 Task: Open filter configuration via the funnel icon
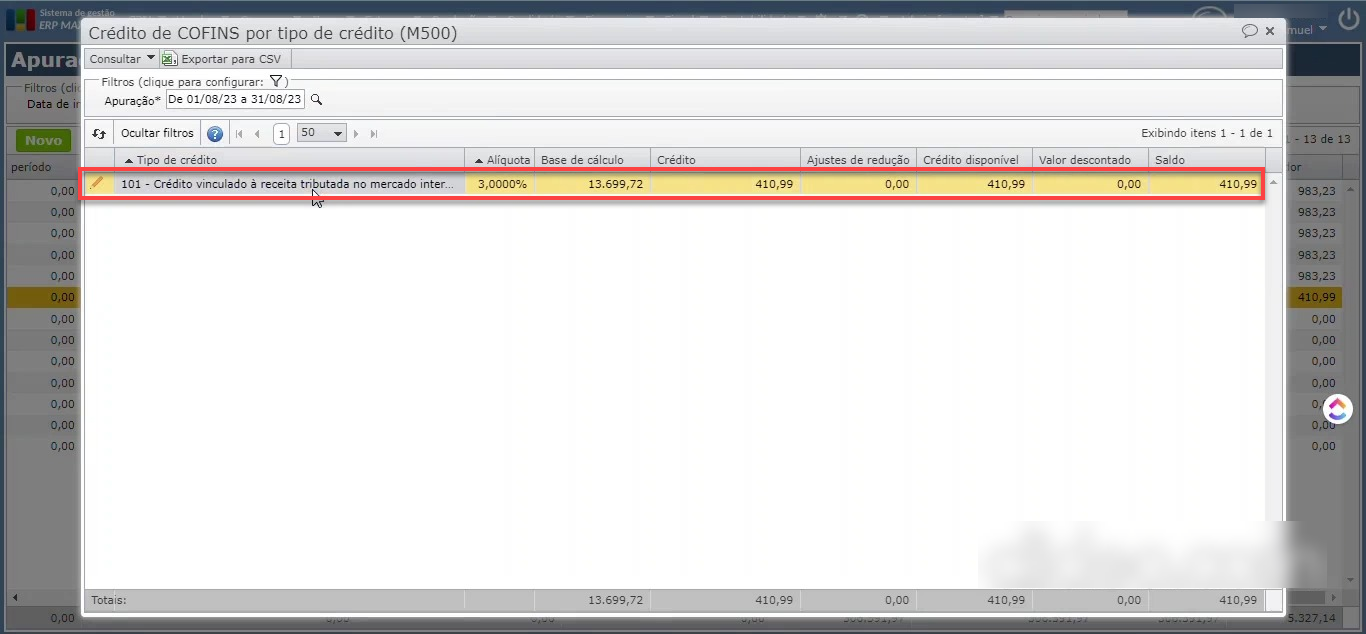[278, 82]
